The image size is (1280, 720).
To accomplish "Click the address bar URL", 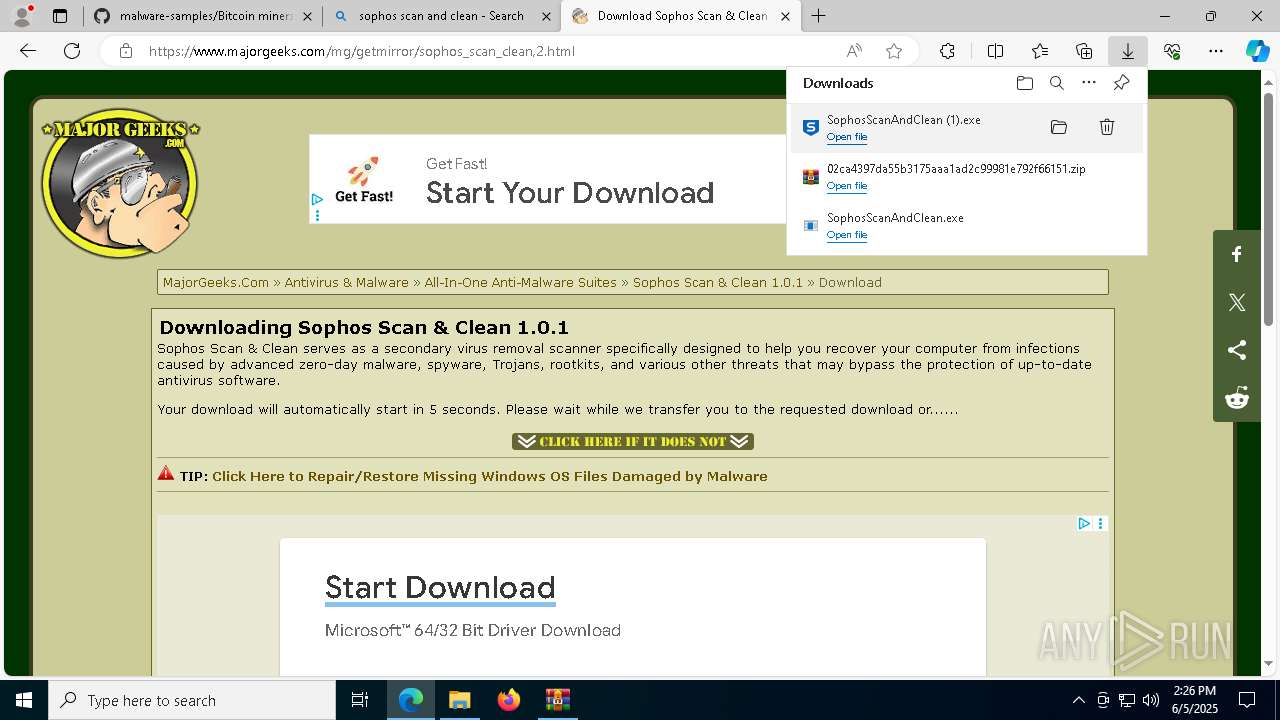I will [362, 51].
